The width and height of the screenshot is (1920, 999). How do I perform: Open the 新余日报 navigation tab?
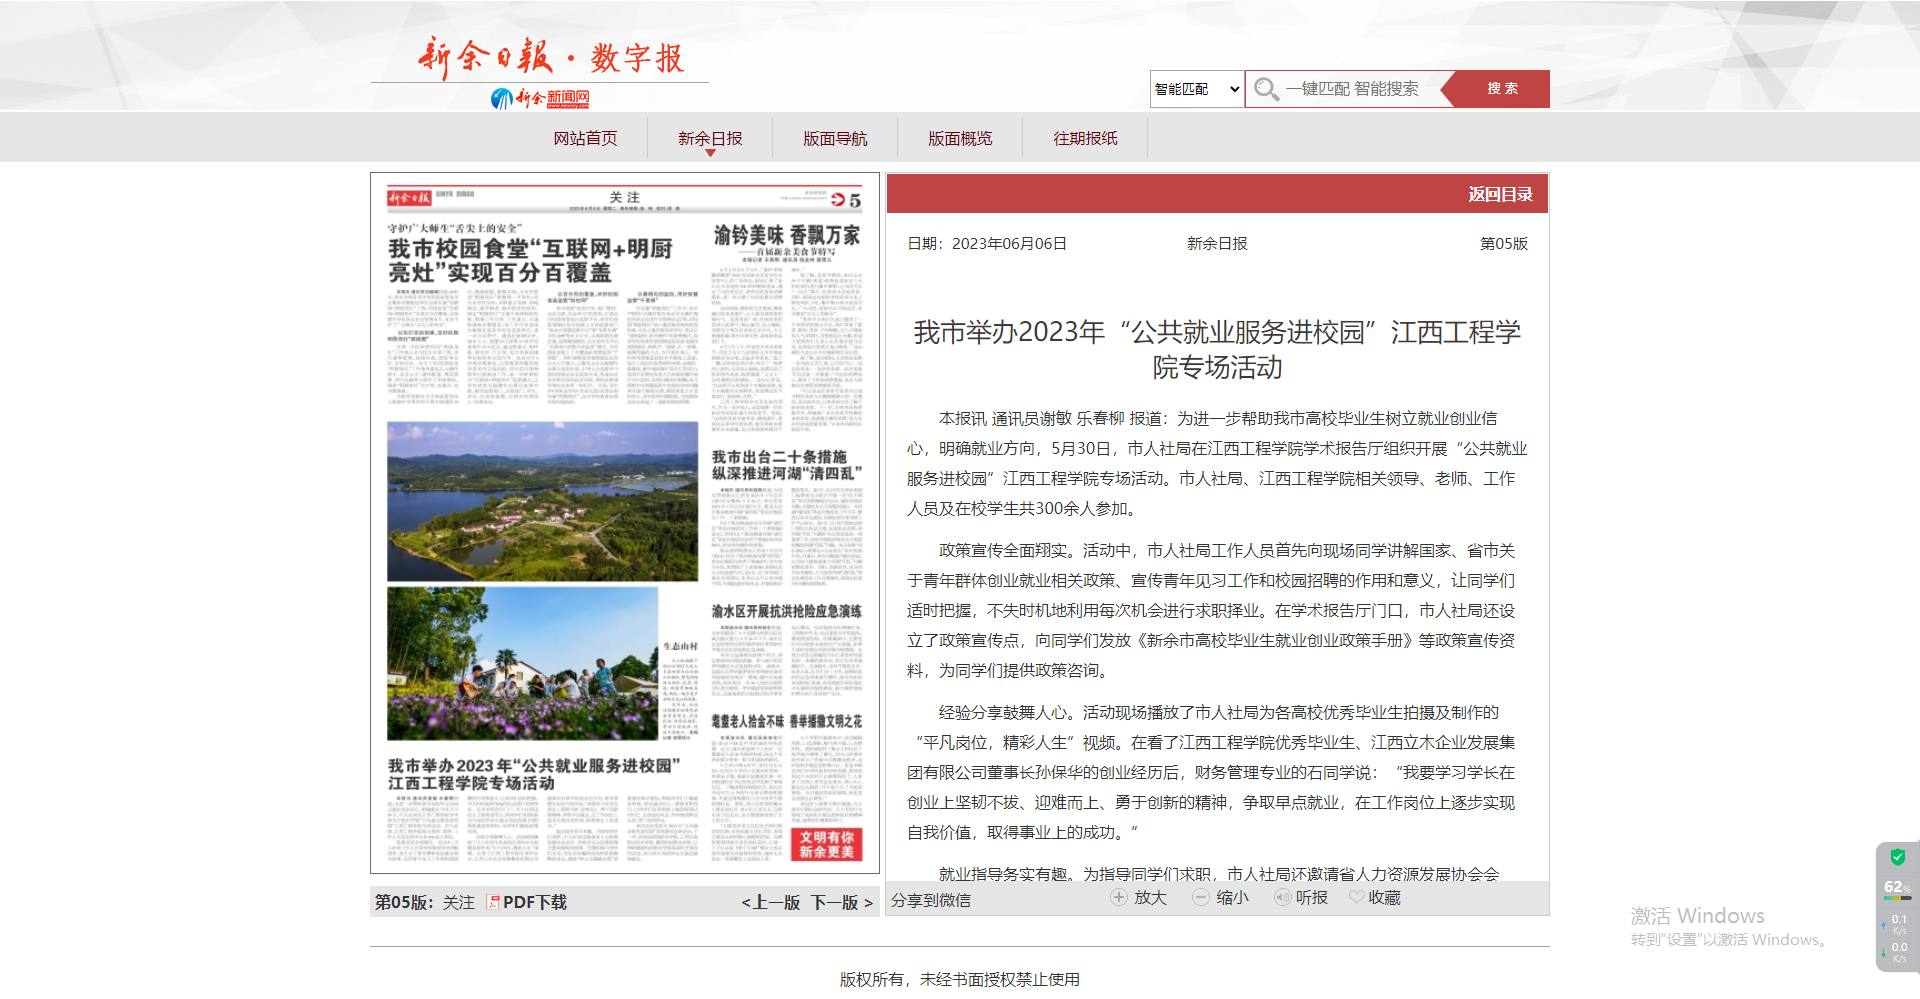[710, 139]
